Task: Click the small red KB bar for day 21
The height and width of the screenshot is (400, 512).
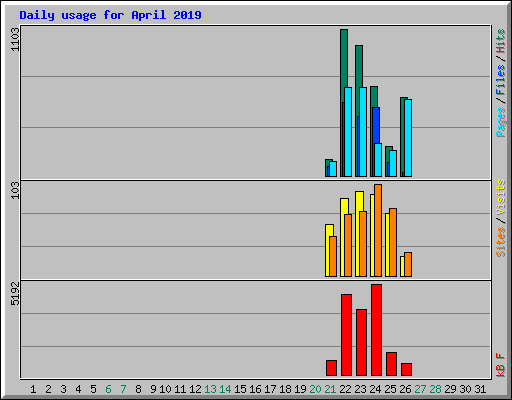Action: (x=332, y=368)
